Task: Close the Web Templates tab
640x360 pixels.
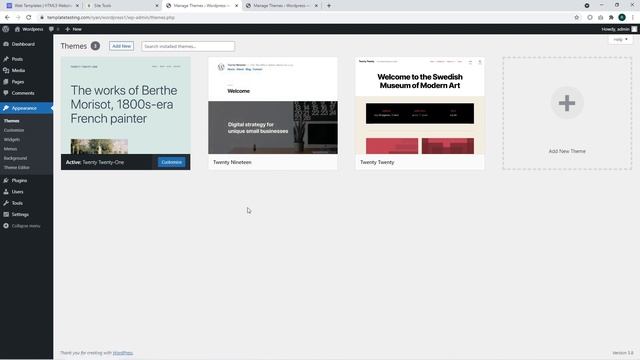Action: [x=77, y=6]
